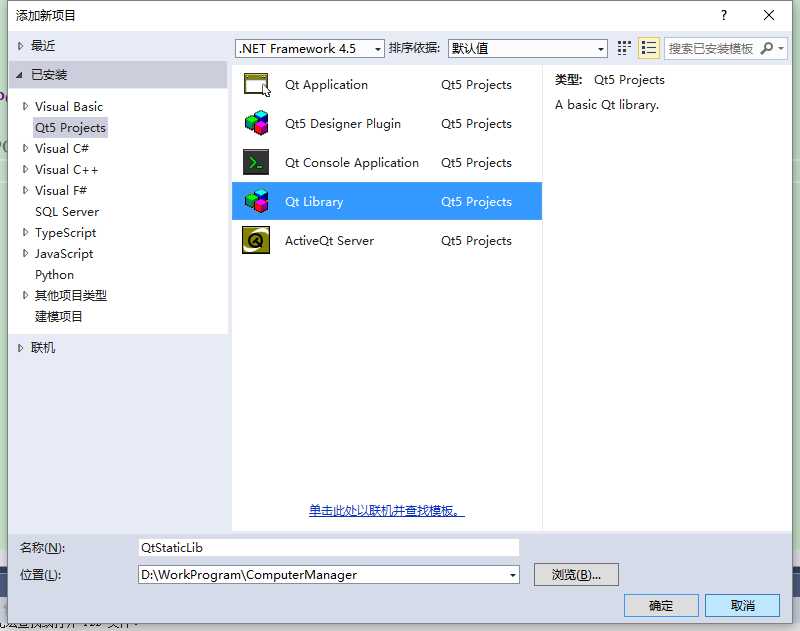Select the Qt Library cubes icon

coord(256,201)
